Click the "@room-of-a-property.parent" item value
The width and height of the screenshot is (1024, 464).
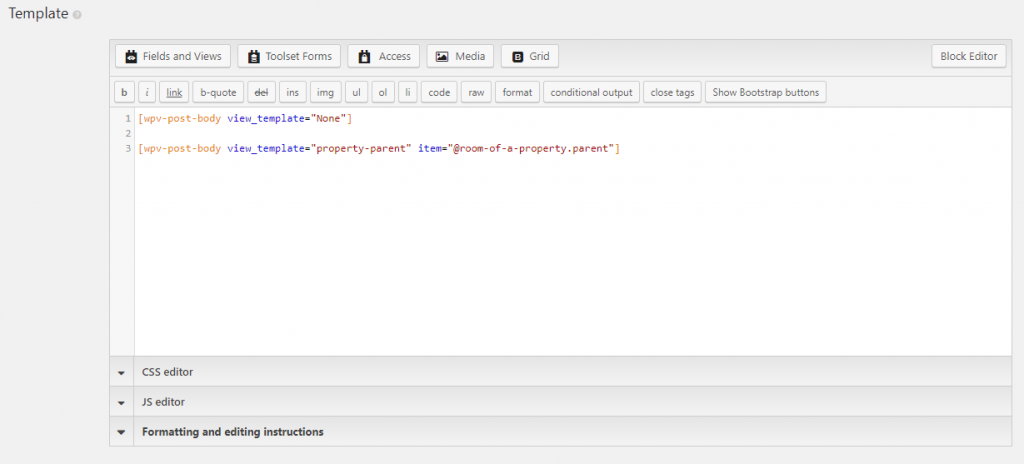click(x=531, y=148)
